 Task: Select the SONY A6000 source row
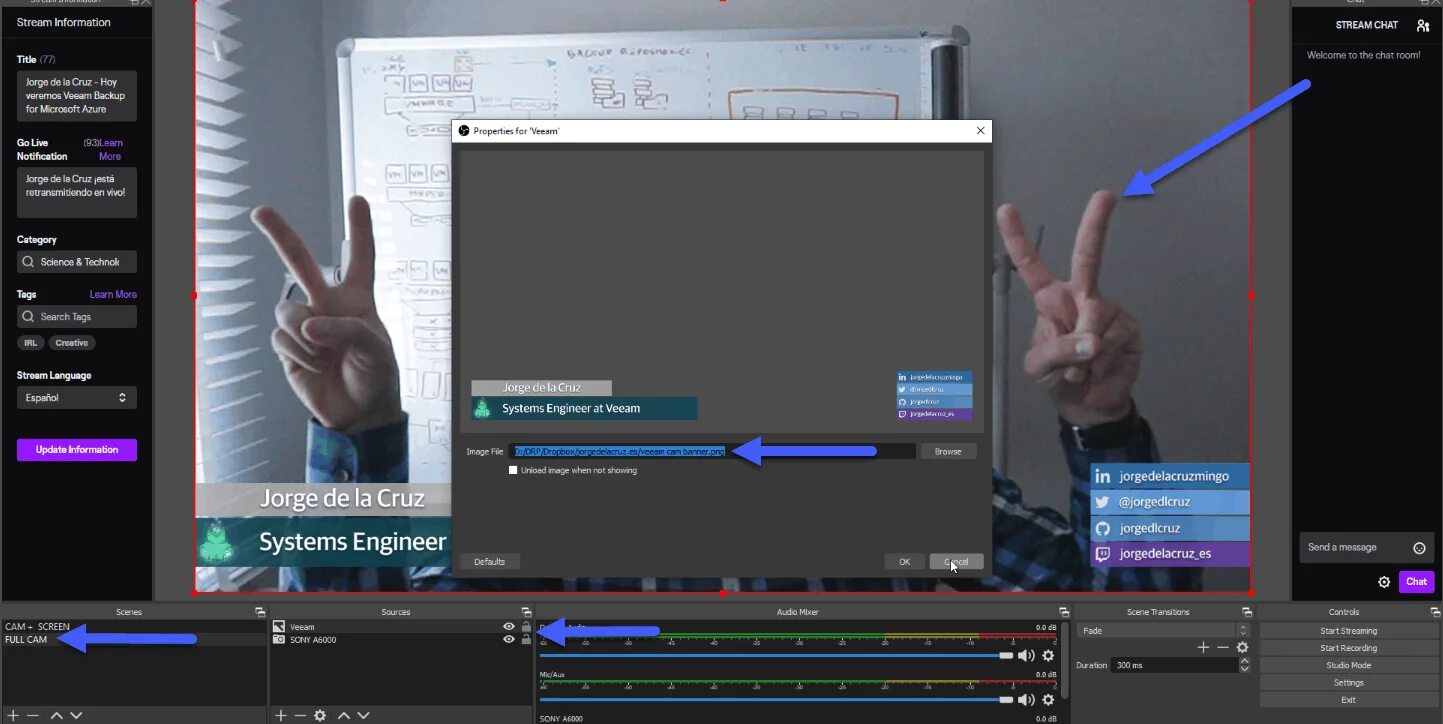402,639
